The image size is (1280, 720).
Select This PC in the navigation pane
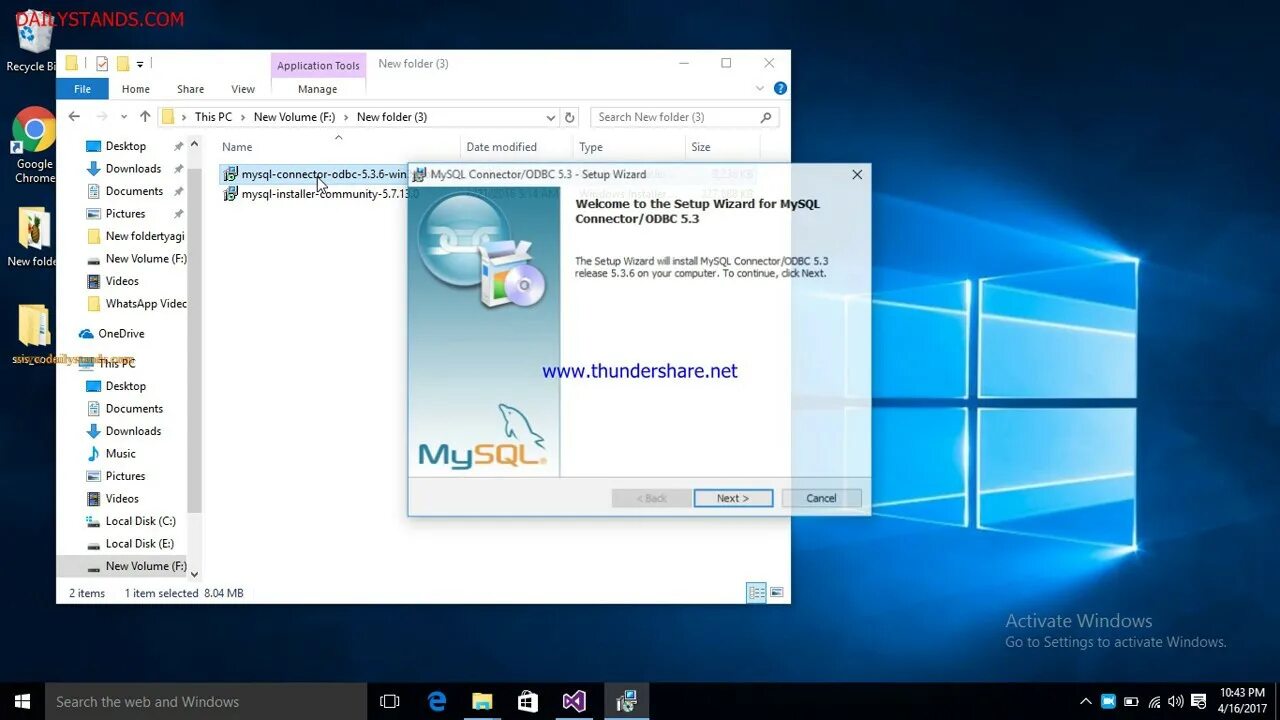click(116, 364)
